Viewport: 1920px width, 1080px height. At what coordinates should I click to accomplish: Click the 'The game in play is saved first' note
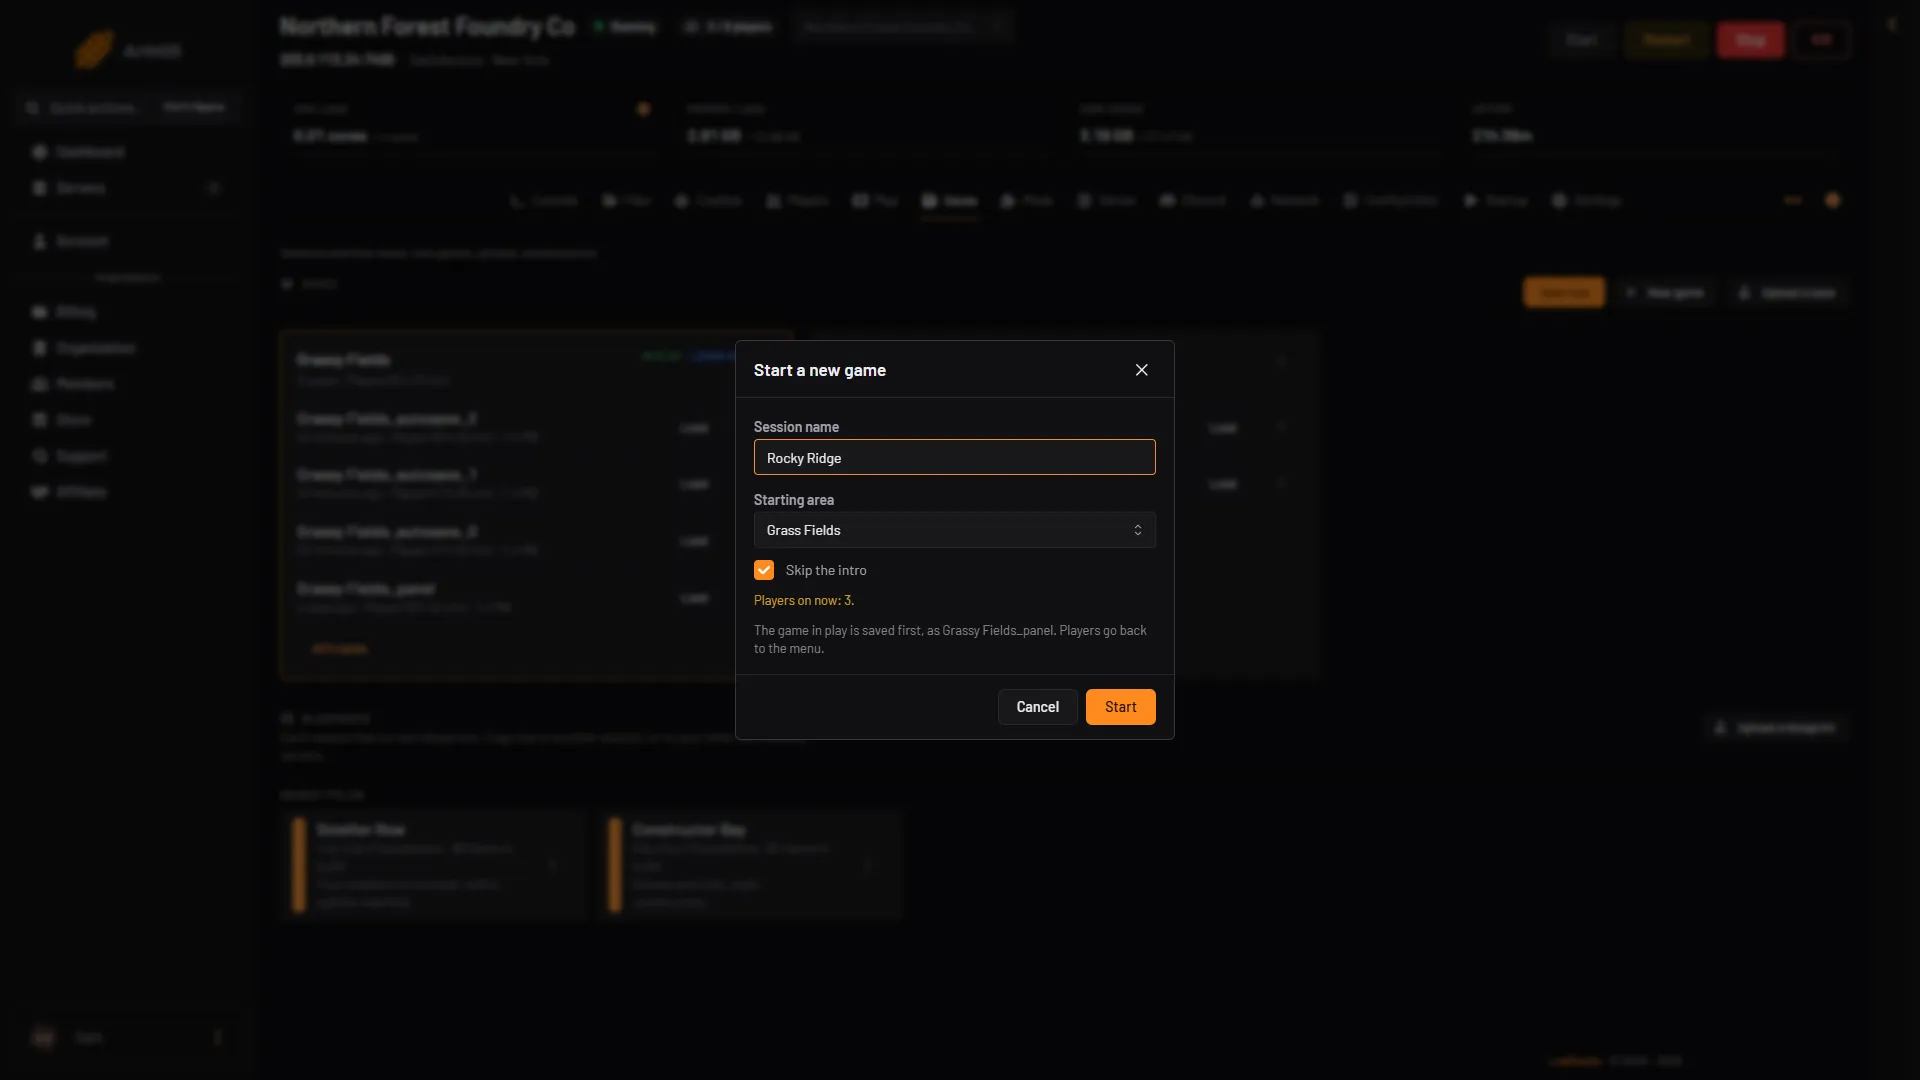[x=950, y=640]
